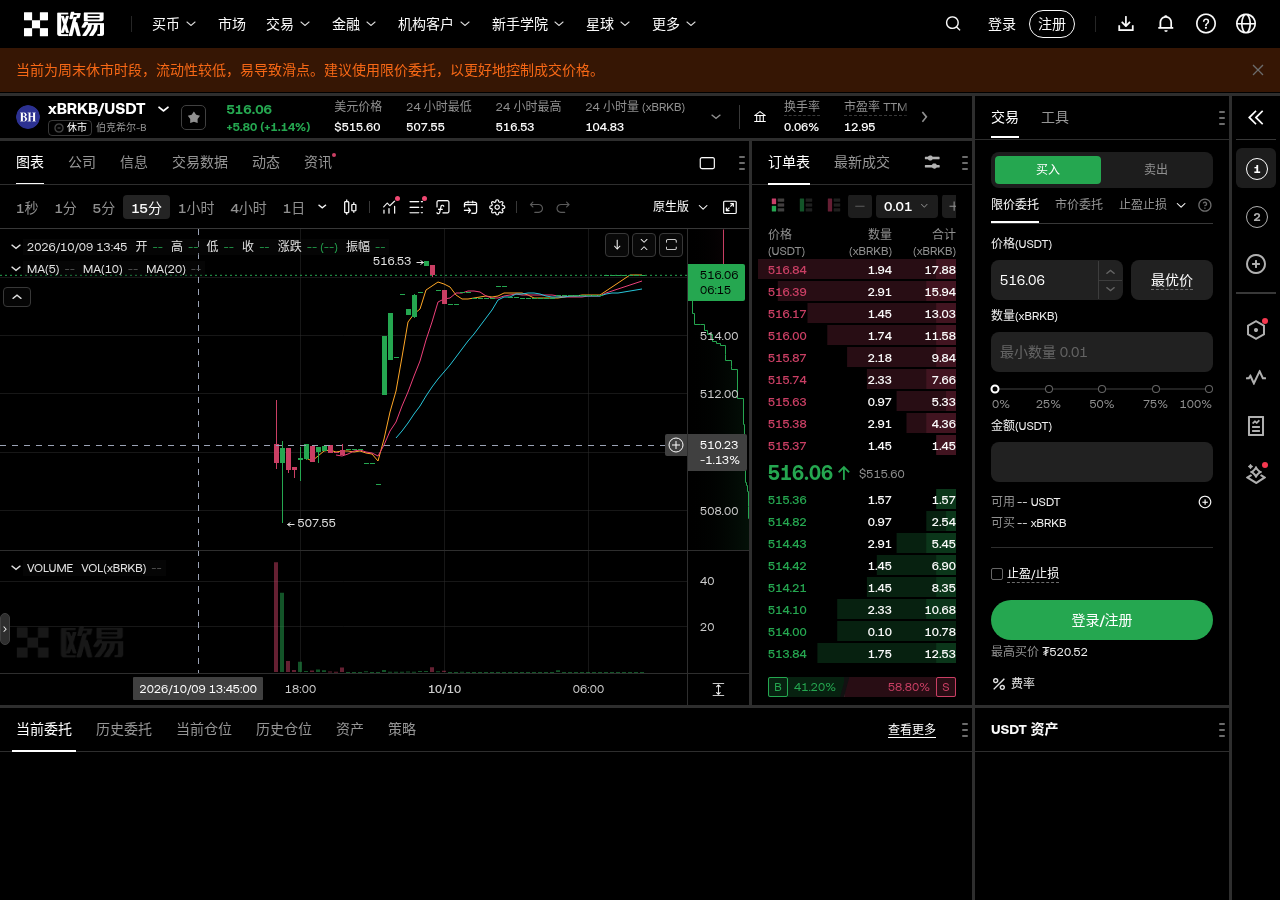Expand the xBRKB/USDT pair selector arrow
The image size is (1280, 900).
[163, 109]
